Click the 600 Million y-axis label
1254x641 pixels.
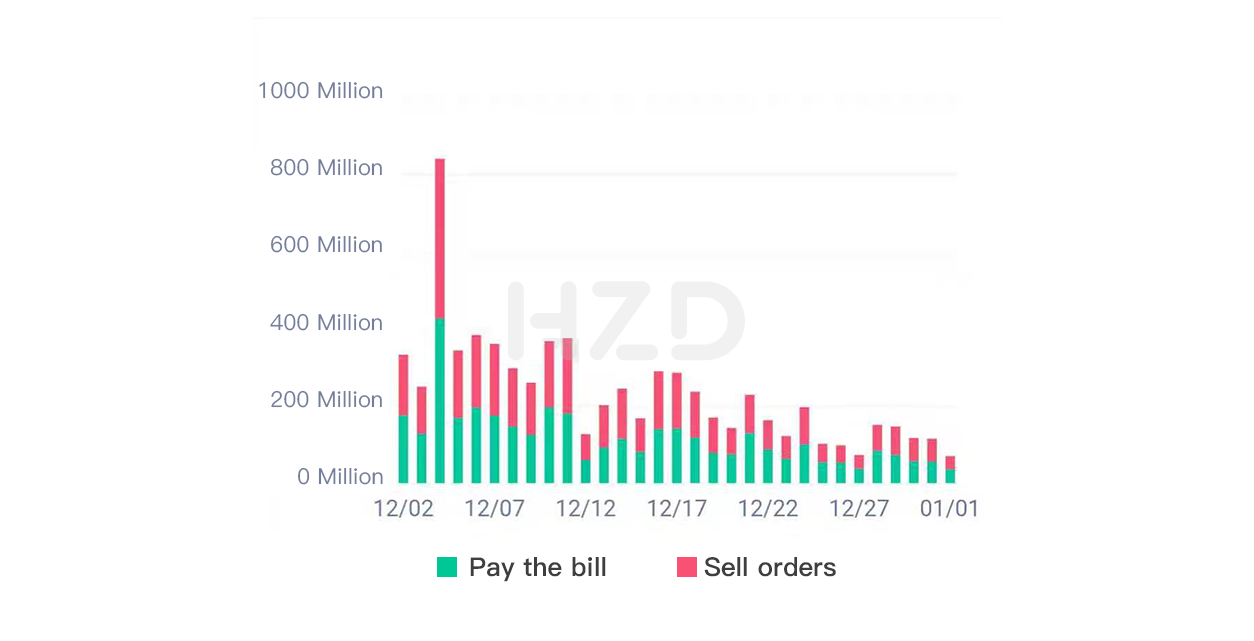click(326, 245)
